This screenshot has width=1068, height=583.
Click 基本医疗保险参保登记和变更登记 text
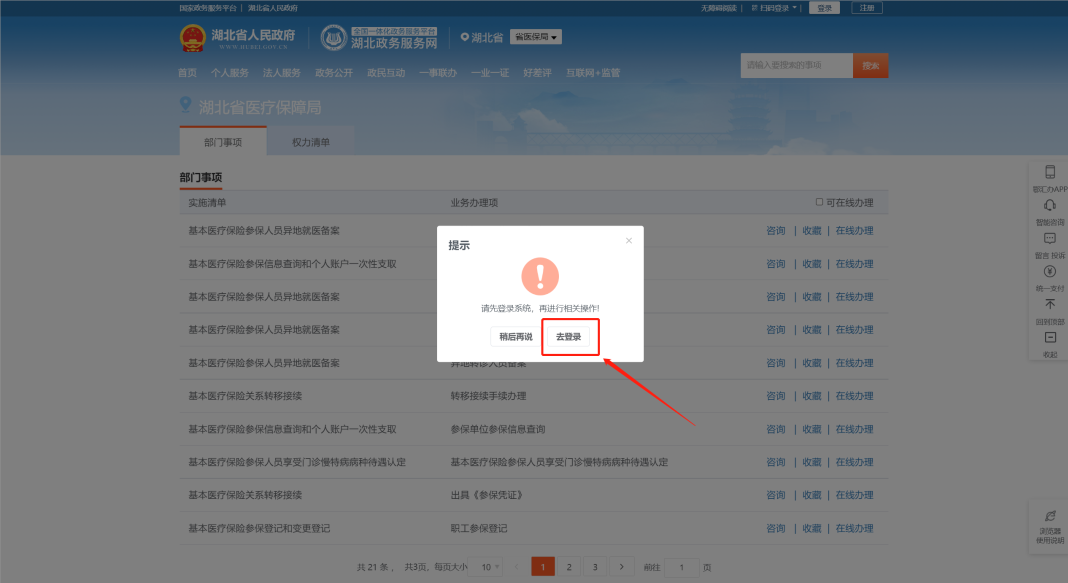(259, 529)
